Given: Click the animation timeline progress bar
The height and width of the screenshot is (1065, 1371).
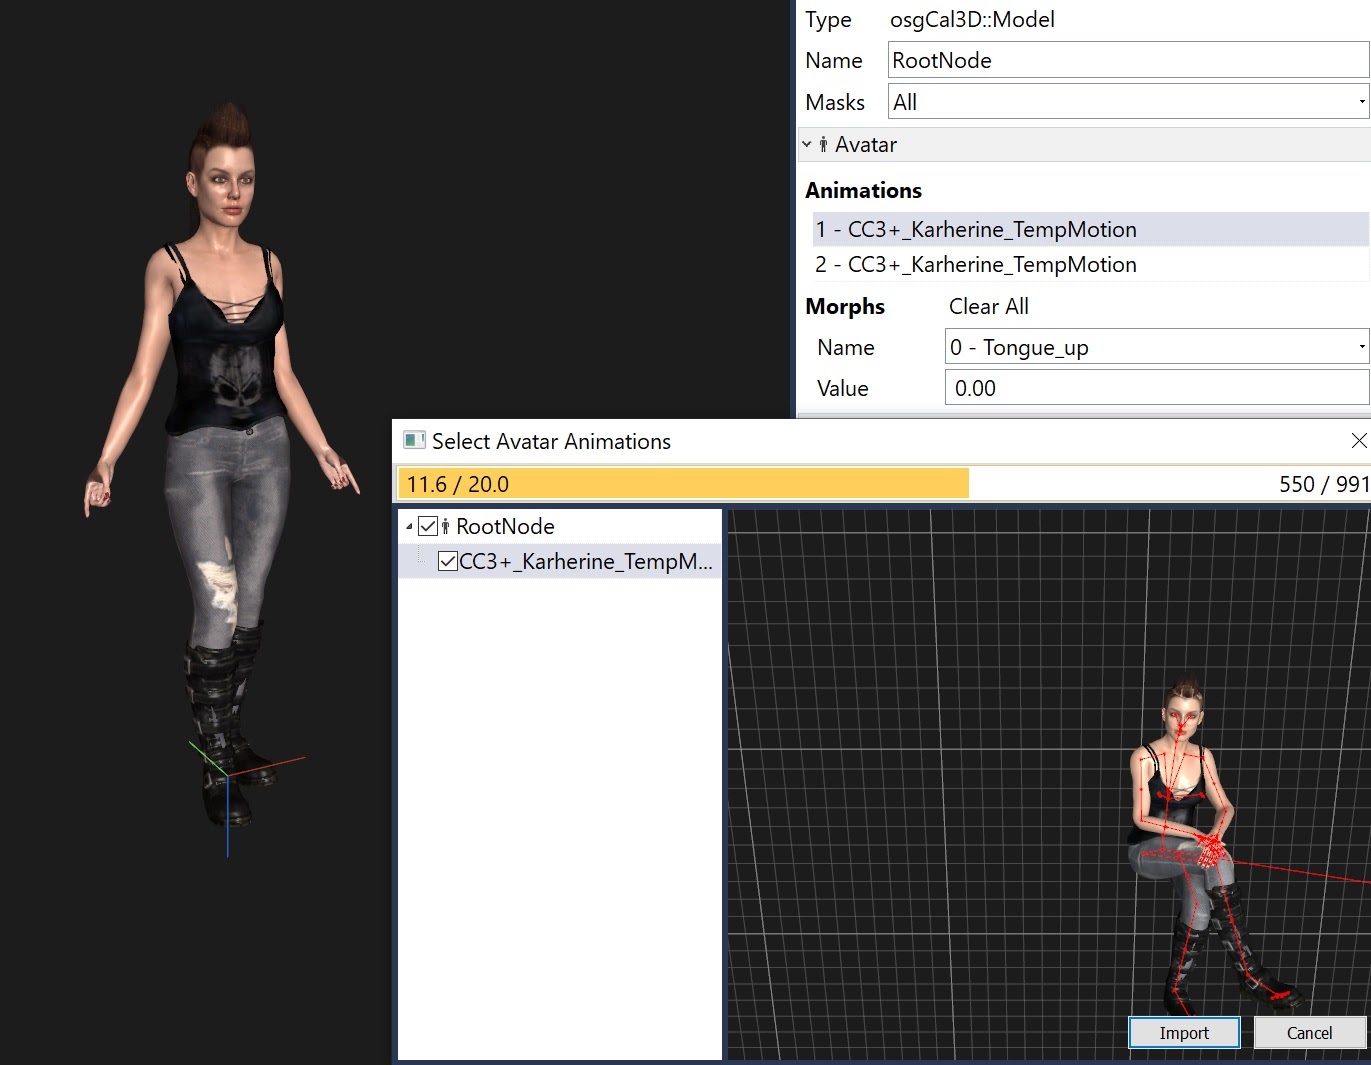Looking at the screenshot, I should [883, 484].
